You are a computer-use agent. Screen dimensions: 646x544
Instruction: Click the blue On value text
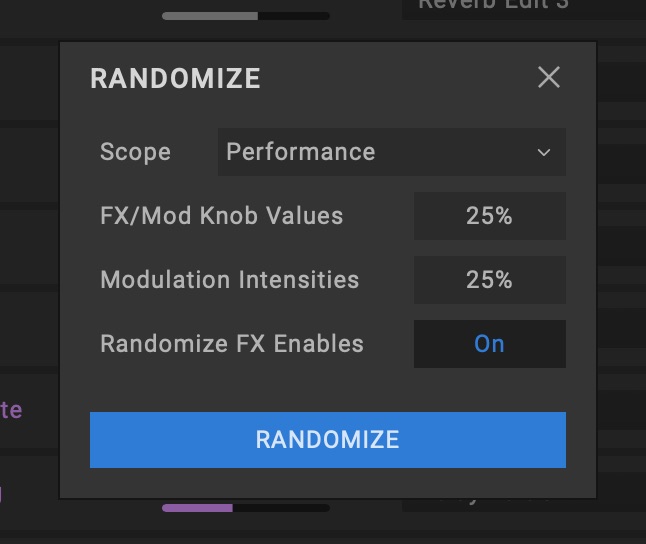pos(489,344)
